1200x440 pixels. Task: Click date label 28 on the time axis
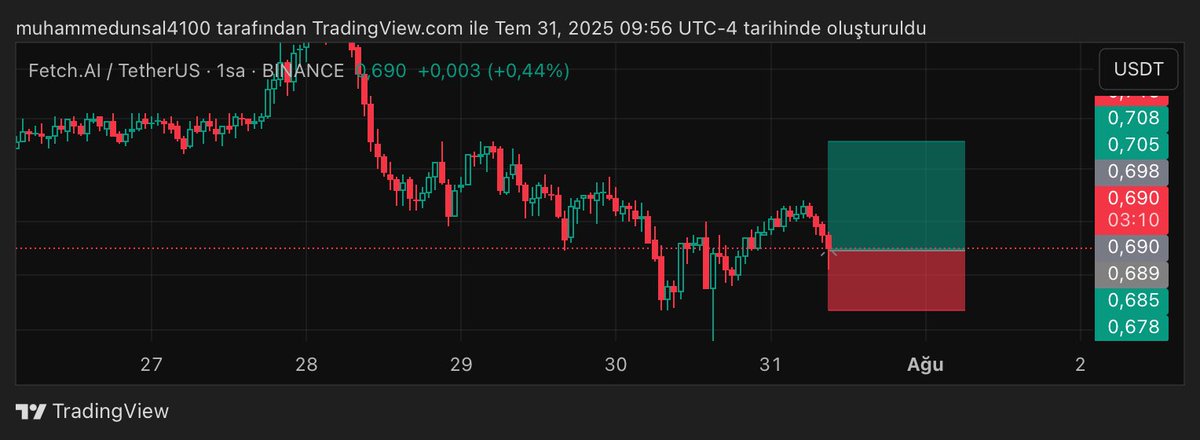306,364
